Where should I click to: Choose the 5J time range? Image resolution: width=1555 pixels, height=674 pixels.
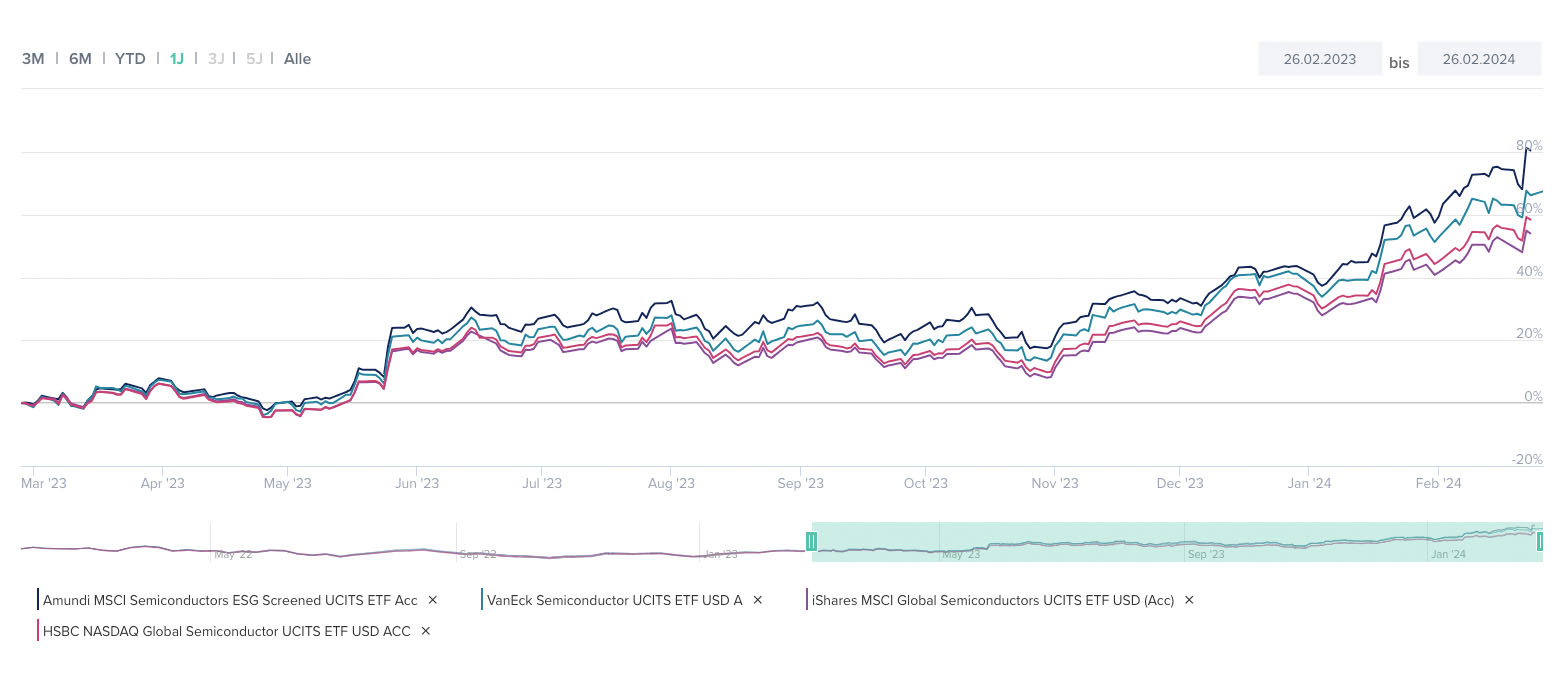pos(254,59)
